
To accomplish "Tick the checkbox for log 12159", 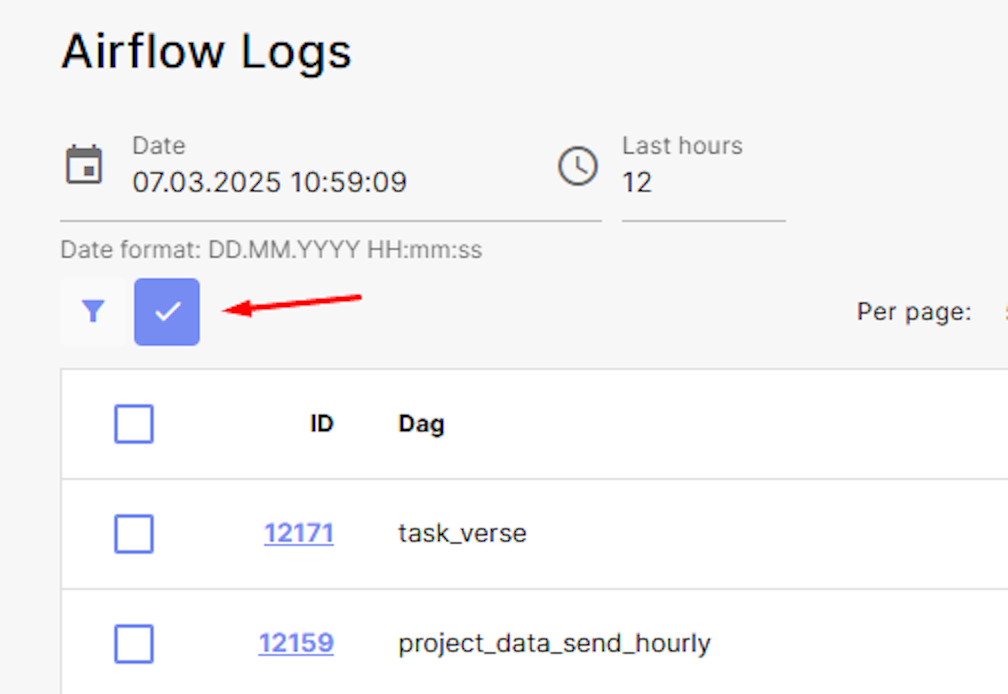I will (x=134, y=643).
